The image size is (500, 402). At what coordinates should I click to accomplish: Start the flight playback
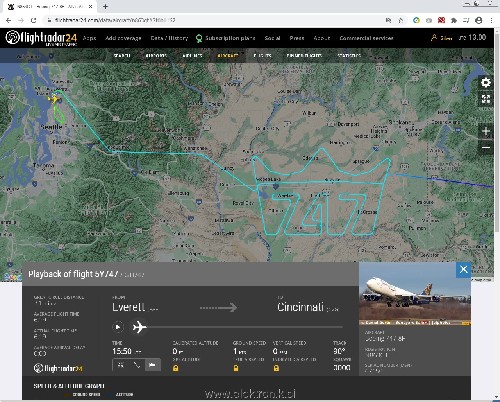tap(118, 327)
